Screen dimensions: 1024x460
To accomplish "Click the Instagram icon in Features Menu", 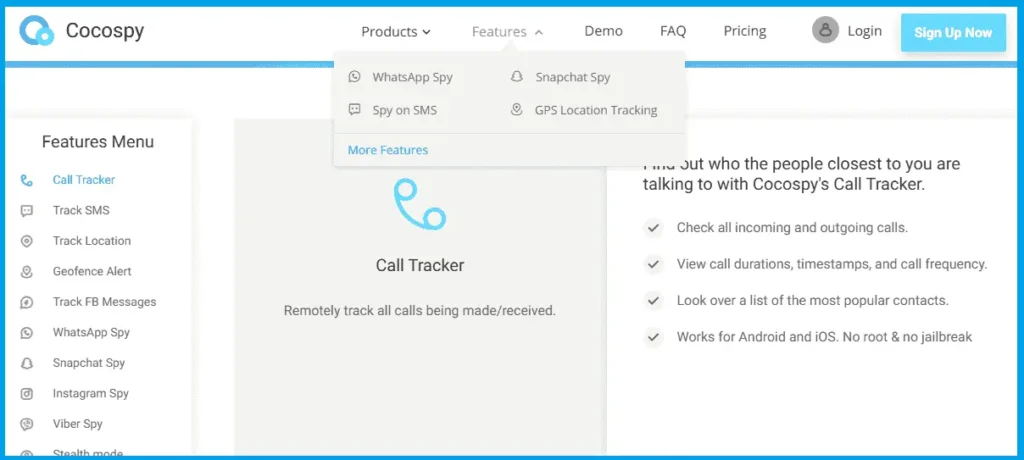I will pyautogui.click(x=27, y=394).
